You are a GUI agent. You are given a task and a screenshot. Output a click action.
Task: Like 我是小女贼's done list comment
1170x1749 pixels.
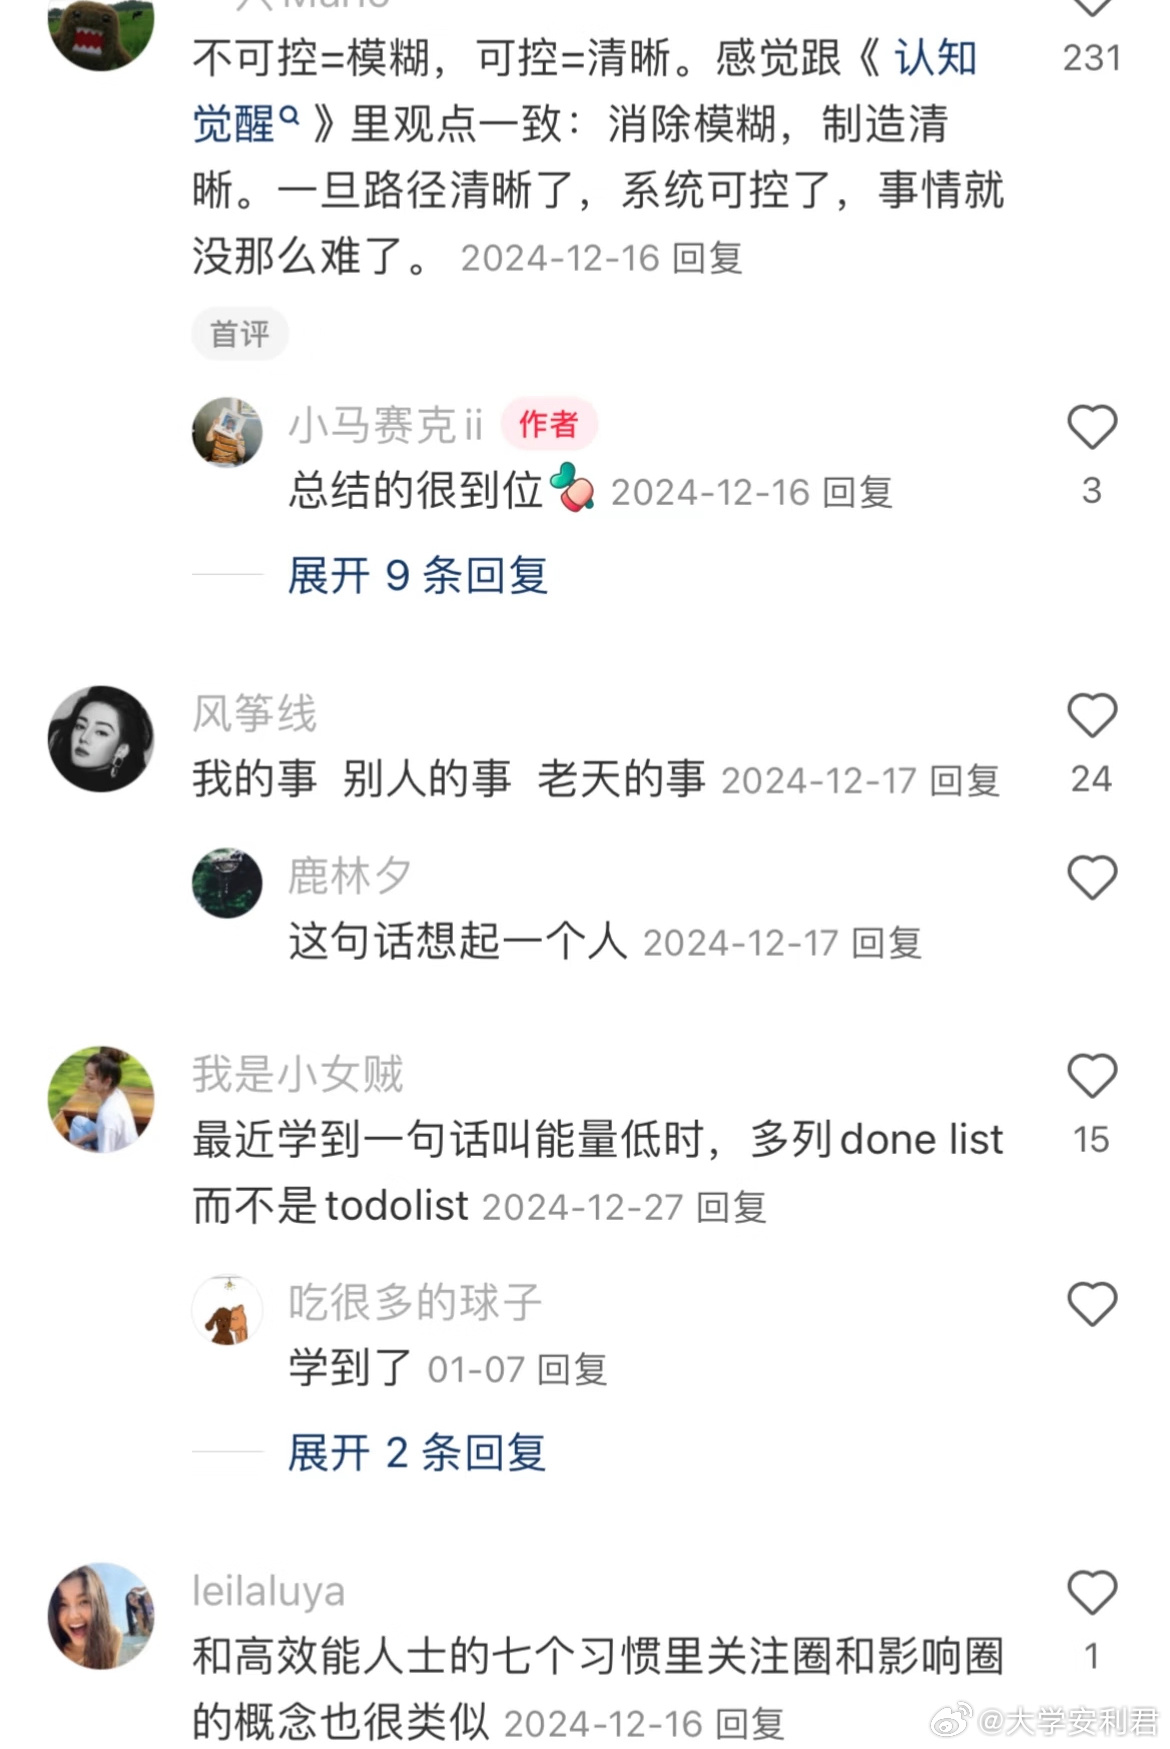(x=1091, y=1077)
